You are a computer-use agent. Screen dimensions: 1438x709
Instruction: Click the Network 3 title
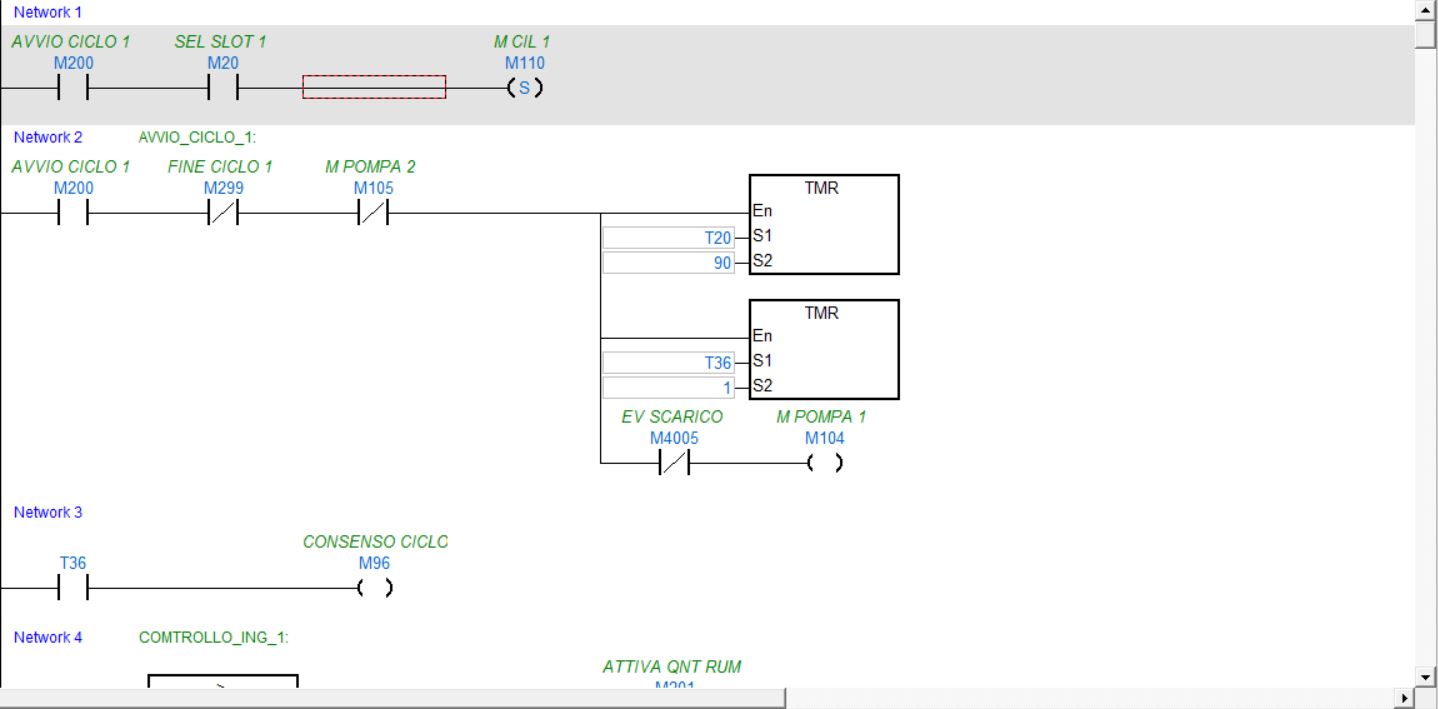pos(48,512)
